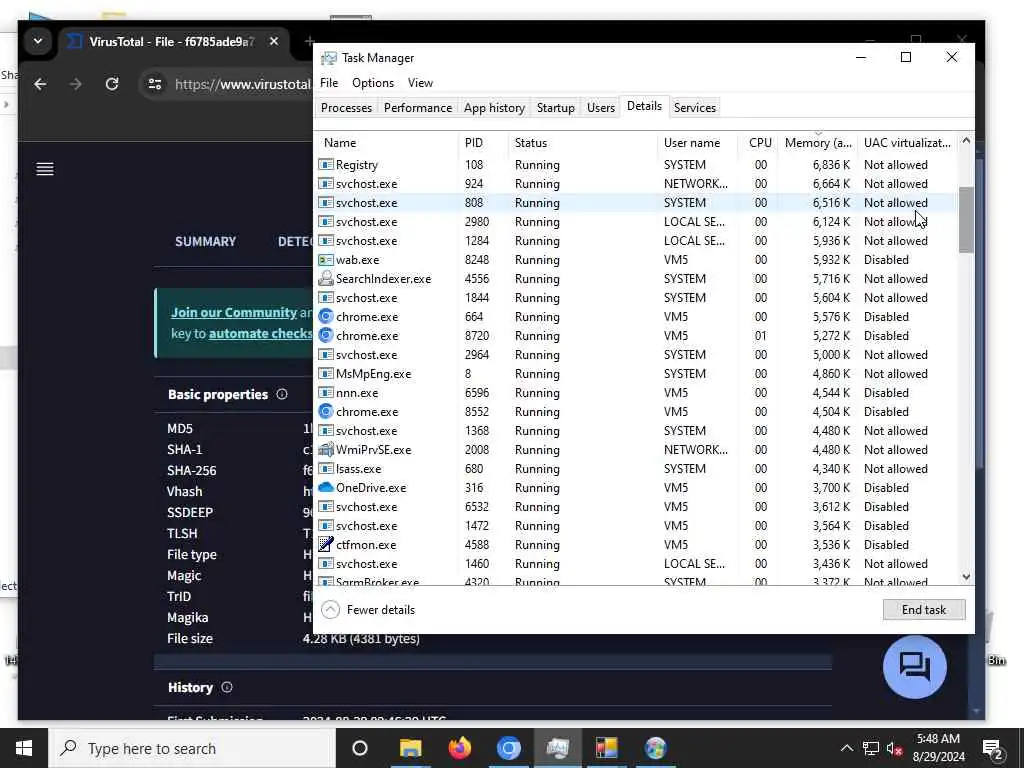Go back in the browser window
The width and height of the screenshot is (1024, 768).
[40, 84]
